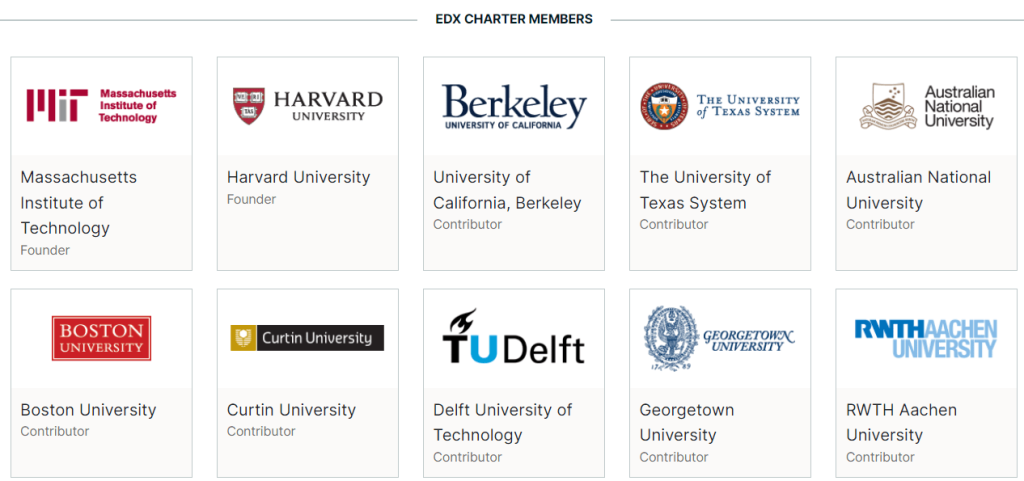Select Australian National University title text
Viewport: 1024px width, 481px height.
[x=918, y=190]
